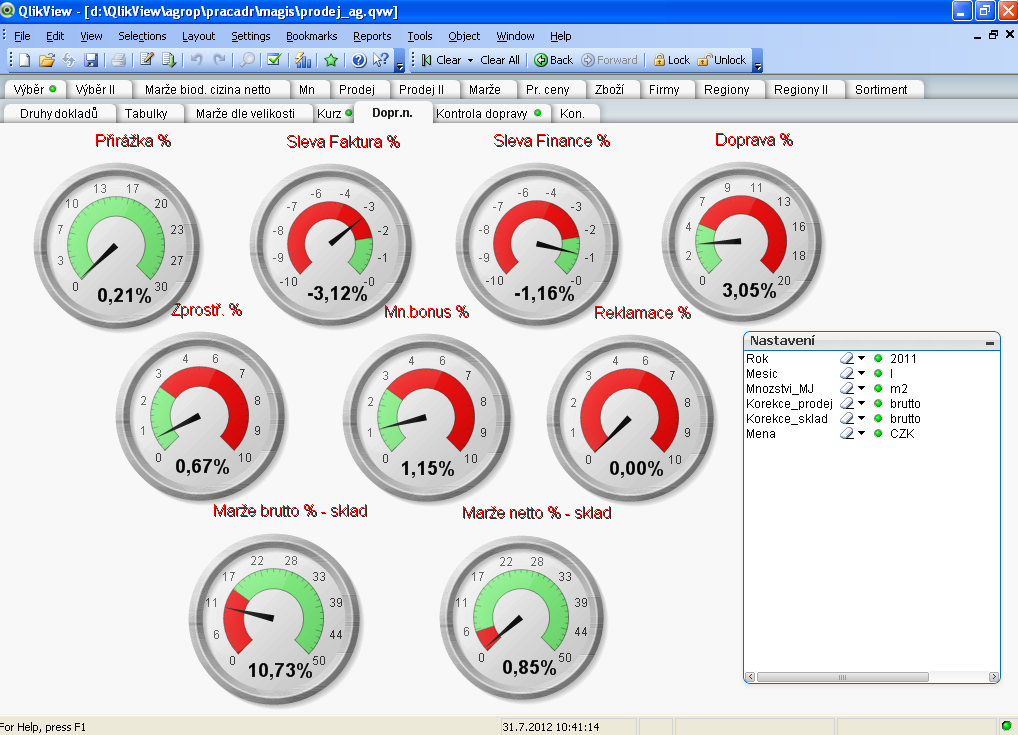Open the File menu
This screenshot has height=735, width=1018.
pos(22,36)
